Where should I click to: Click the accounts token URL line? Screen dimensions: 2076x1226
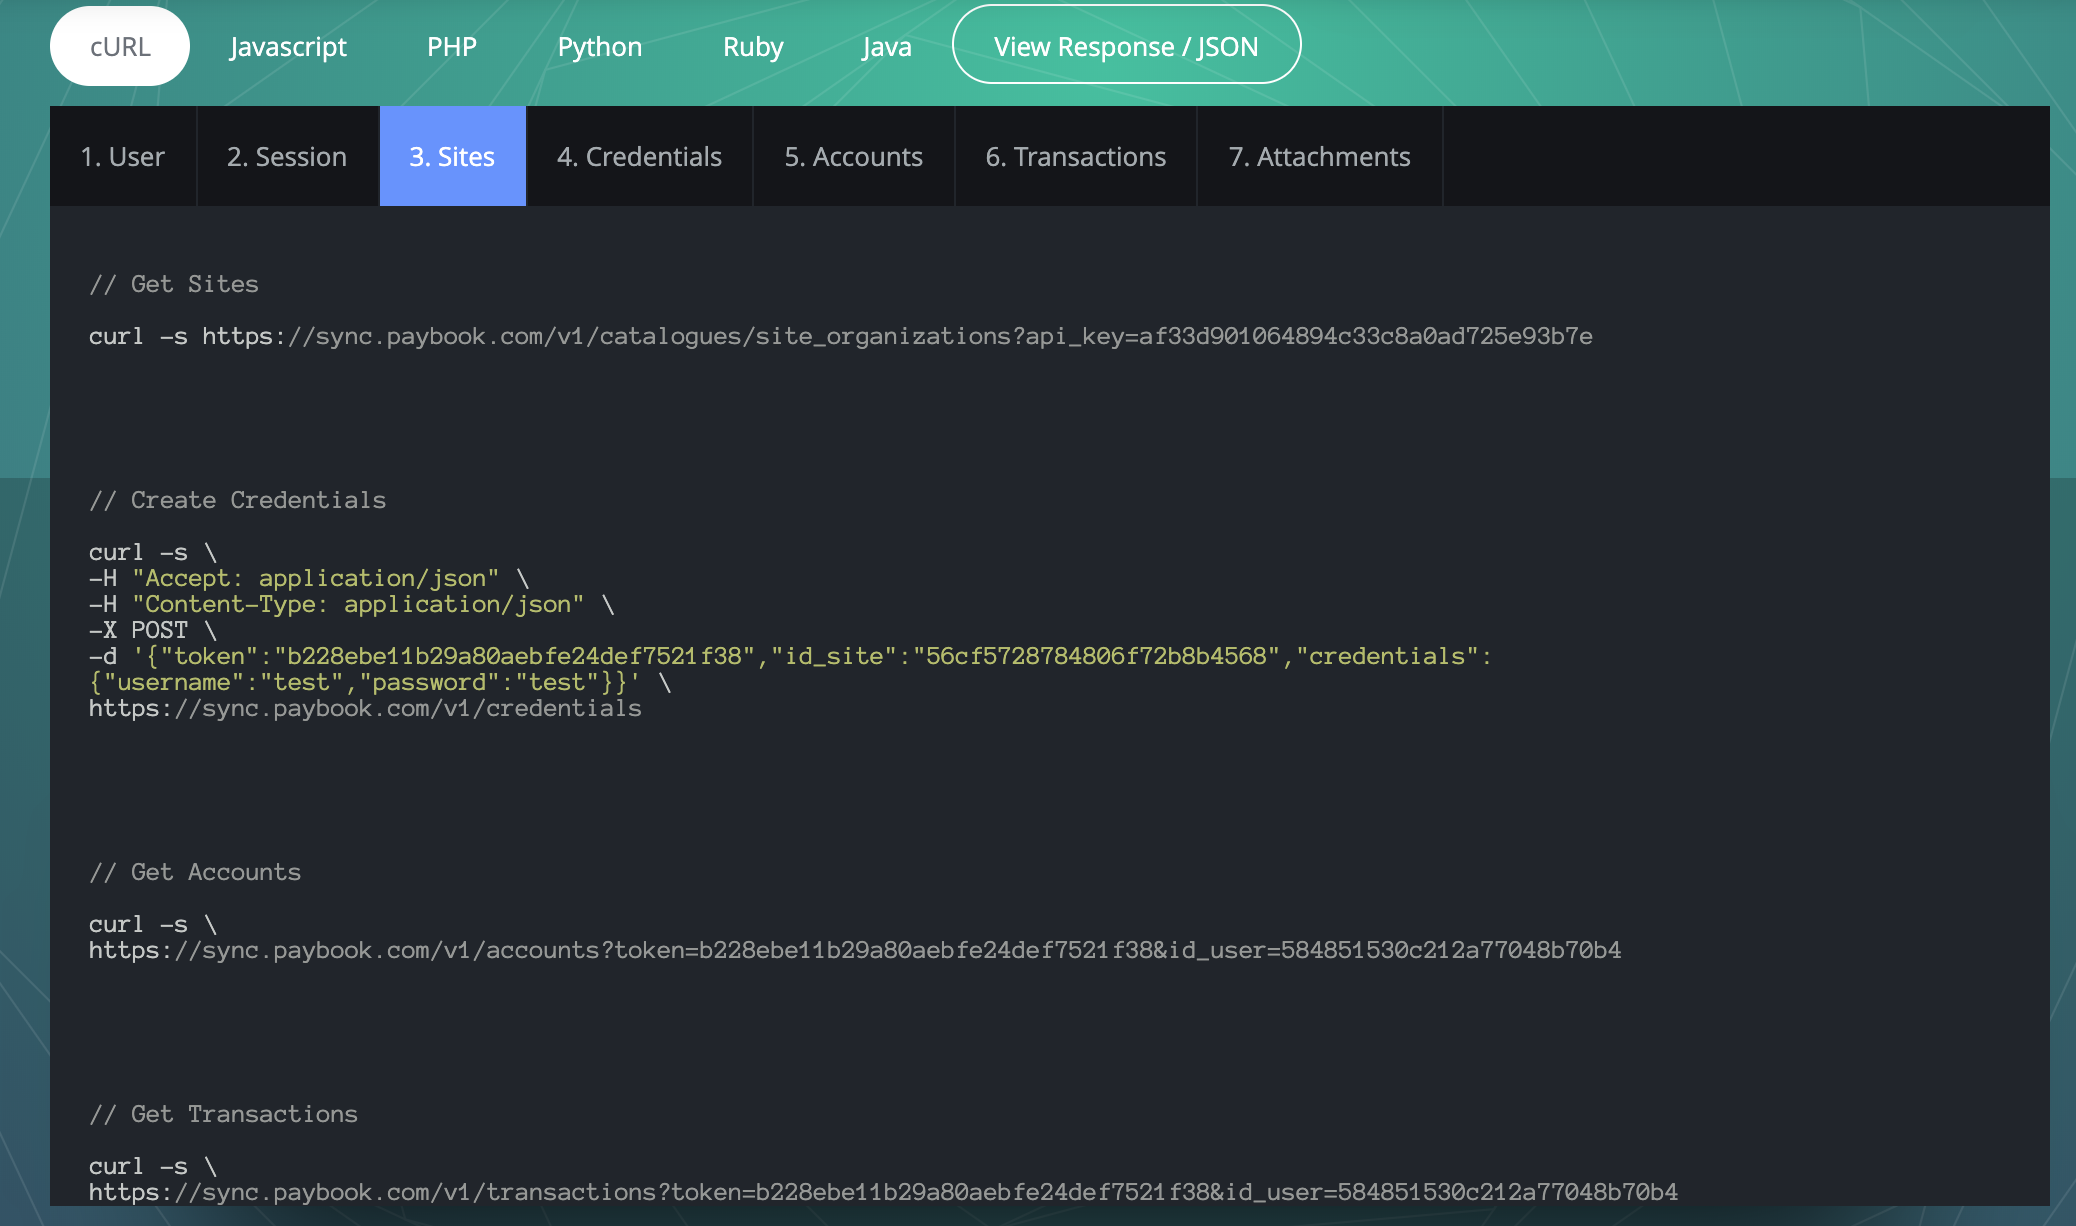coord(855,951)
